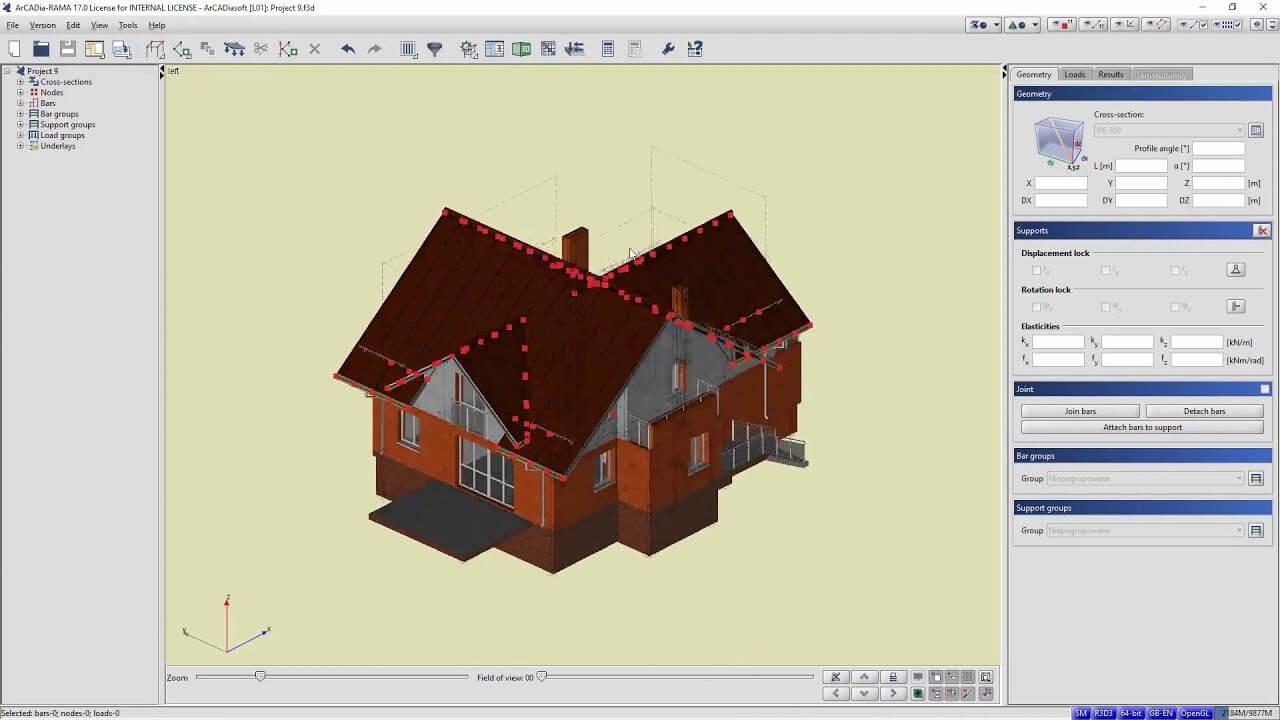The image size is (1280, 720).
Task: Toggle third Rotation lock checkbox
Action: tap(1175, 306)
